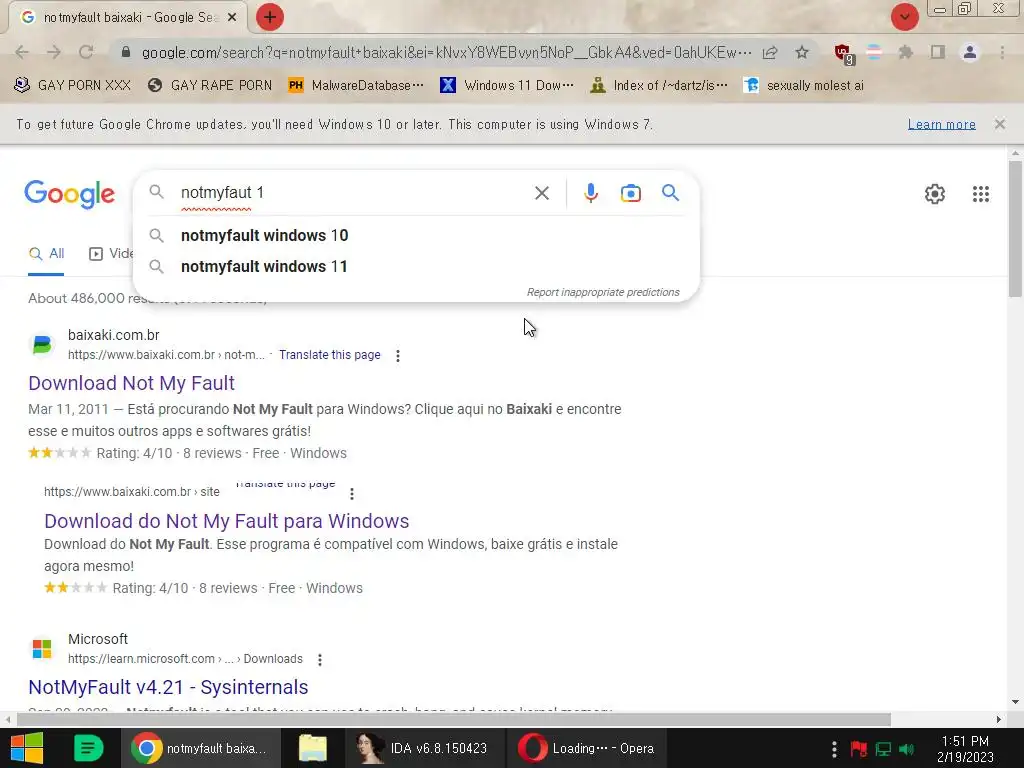The width and height of the screenshot is (1024, 768).
Task: Show hidden tray icons
Action: click(834, 748)
